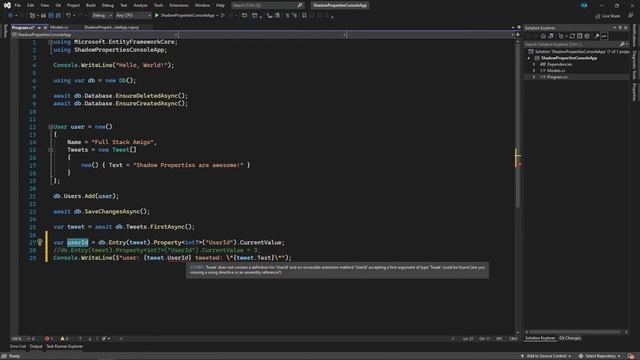Click the Live Share icon

click(x=597, y=16)
